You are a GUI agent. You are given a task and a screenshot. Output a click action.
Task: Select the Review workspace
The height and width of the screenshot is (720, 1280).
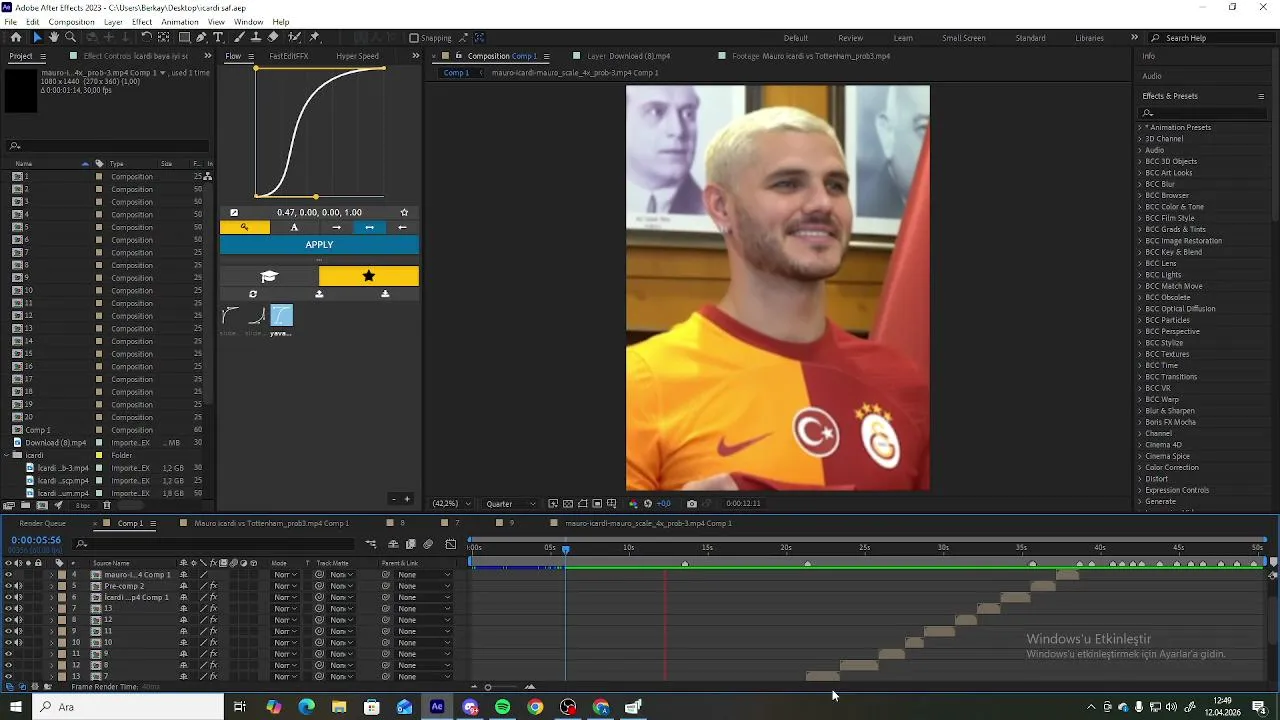[851, 38]
